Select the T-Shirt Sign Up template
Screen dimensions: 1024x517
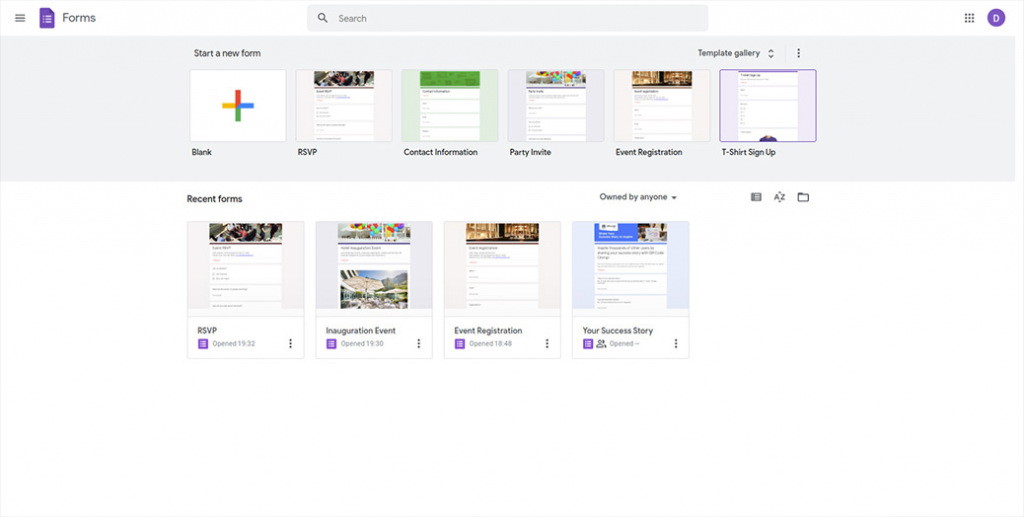pyautogui.click(x=767, y=106)
